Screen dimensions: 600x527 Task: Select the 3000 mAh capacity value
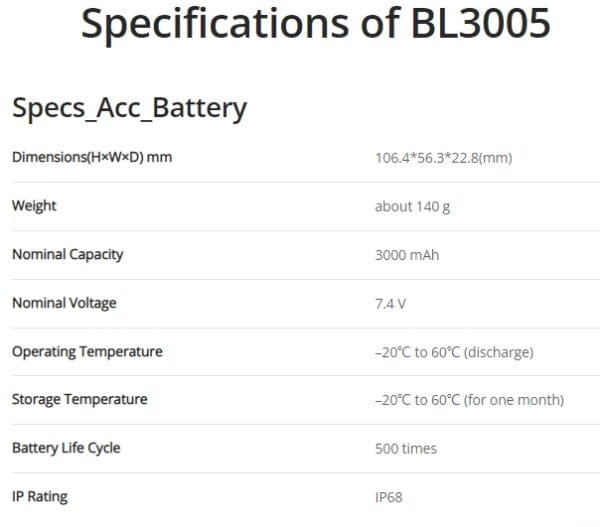point(407,255)
